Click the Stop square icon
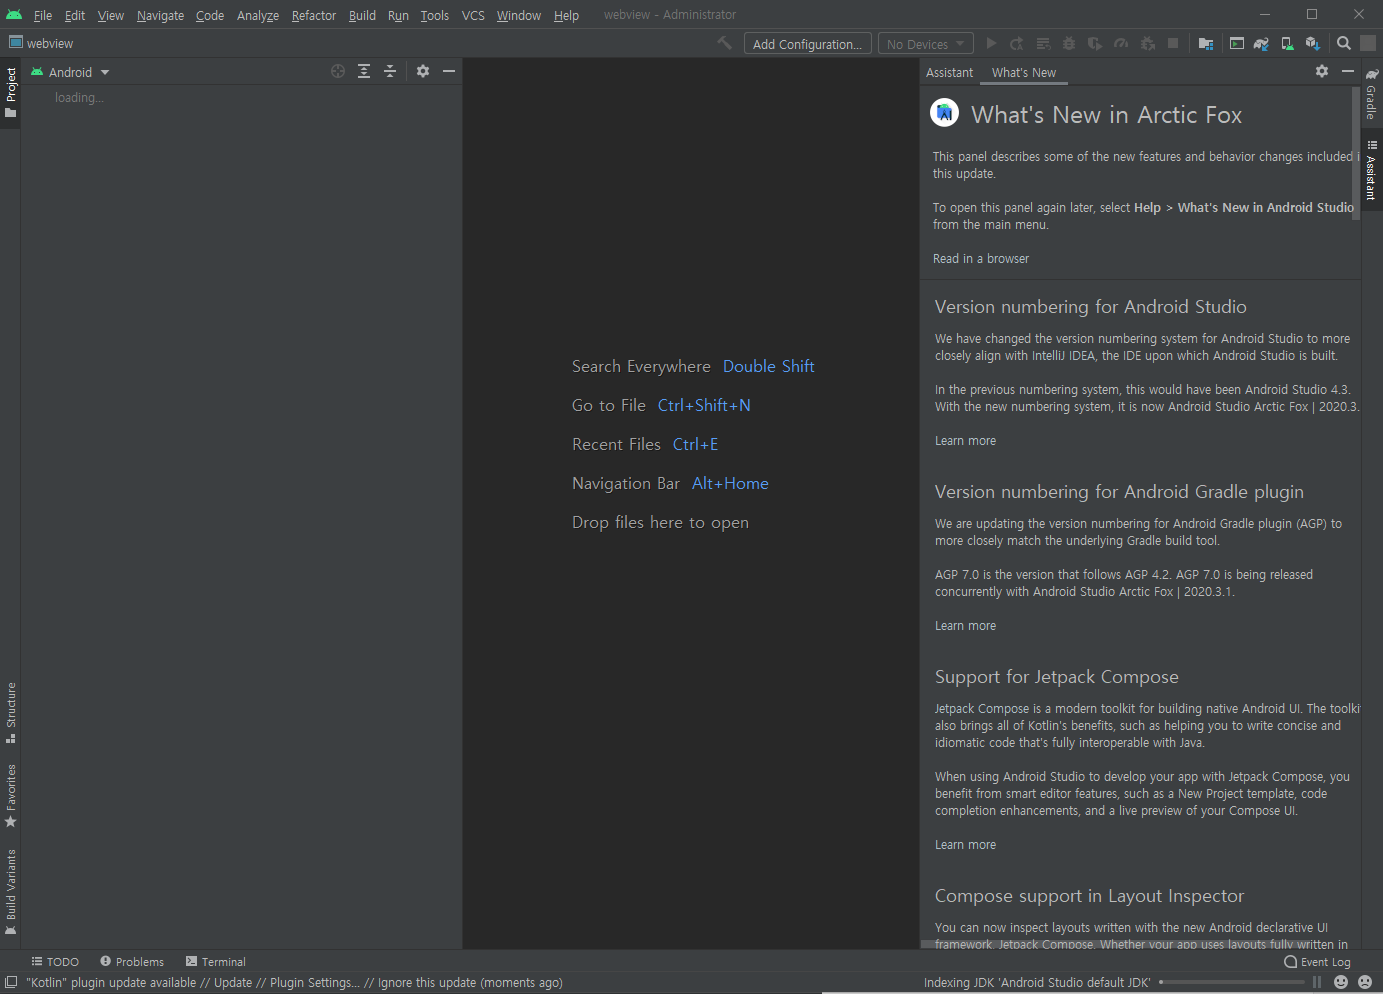The height and width of the screenshot is (994, 1383). 1173,43
